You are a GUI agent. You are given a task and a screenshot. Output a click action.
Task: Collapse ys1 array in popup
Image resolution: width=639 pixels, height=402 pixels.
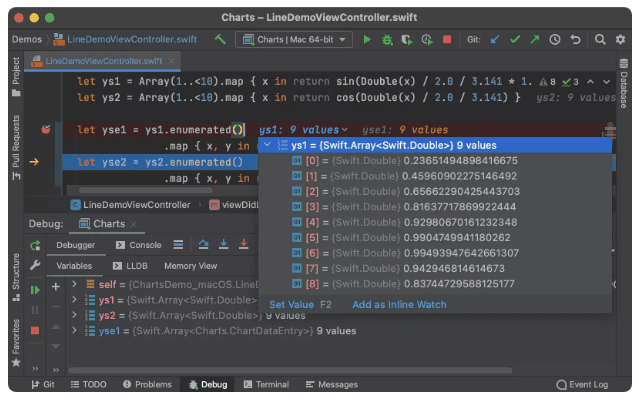pyautogui.click(x=267, y=145)
